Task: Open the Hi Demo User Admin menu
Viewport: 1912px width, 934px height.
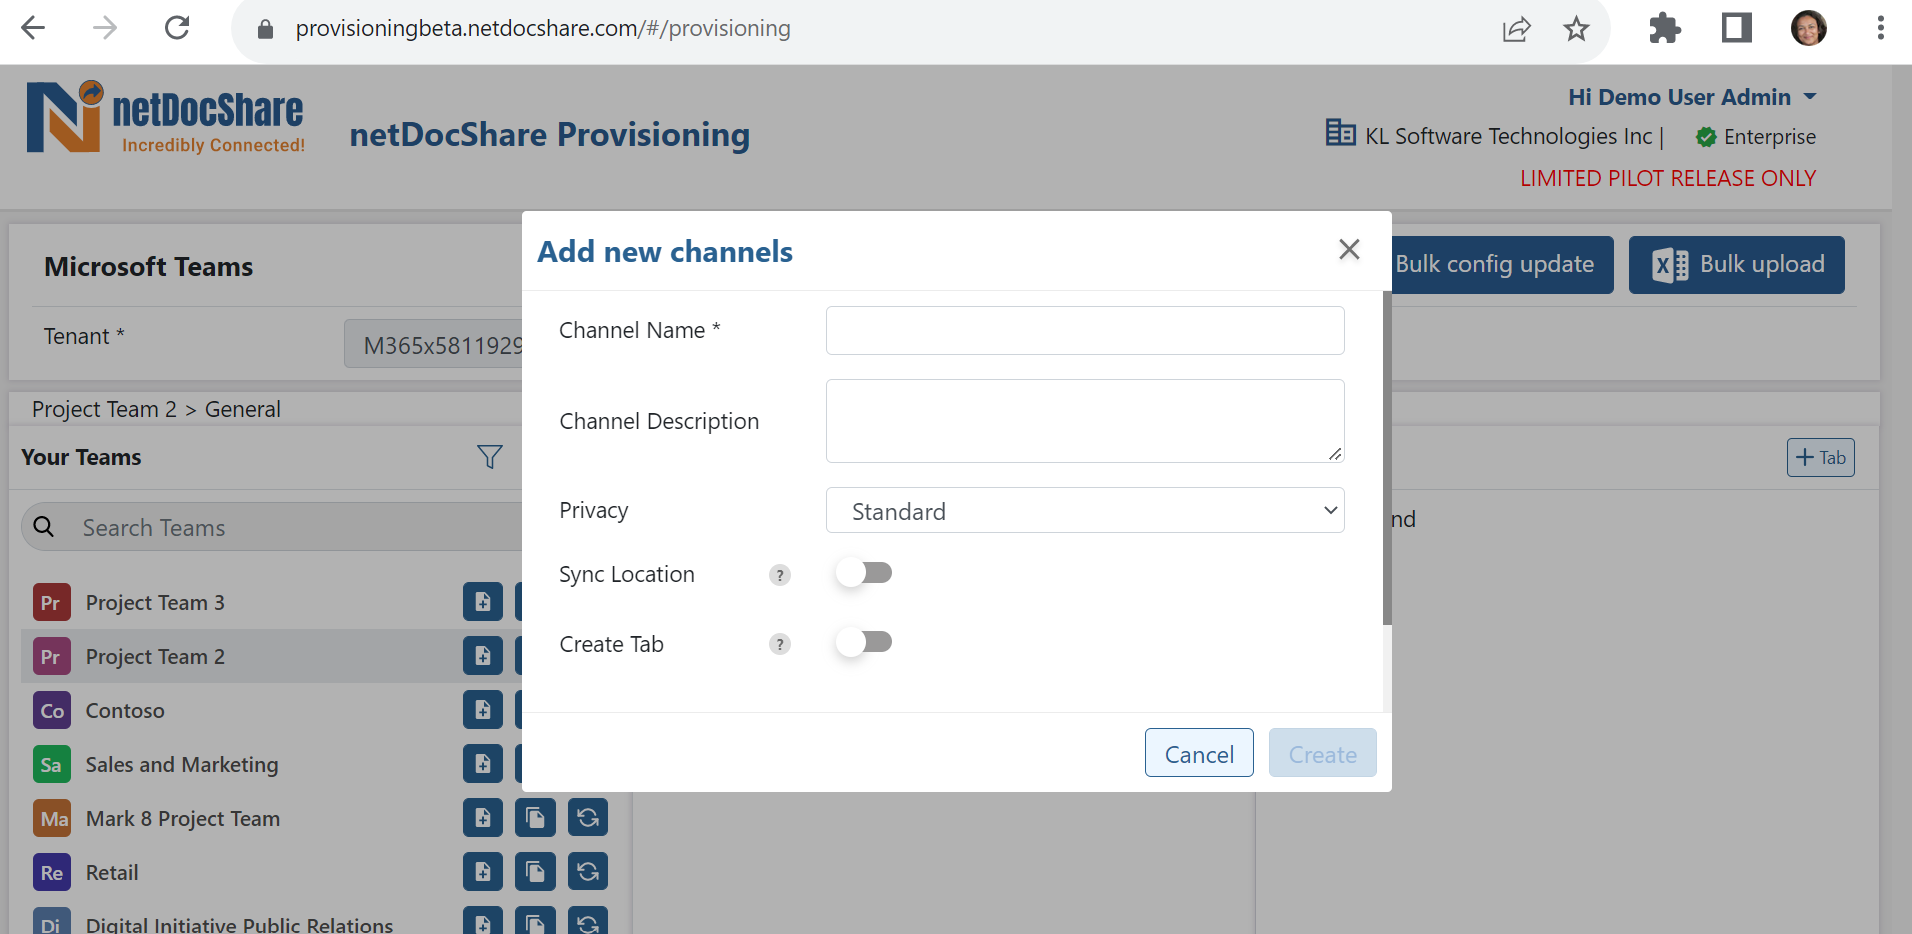Action: pyautogui.click(x=1692, y=97)
